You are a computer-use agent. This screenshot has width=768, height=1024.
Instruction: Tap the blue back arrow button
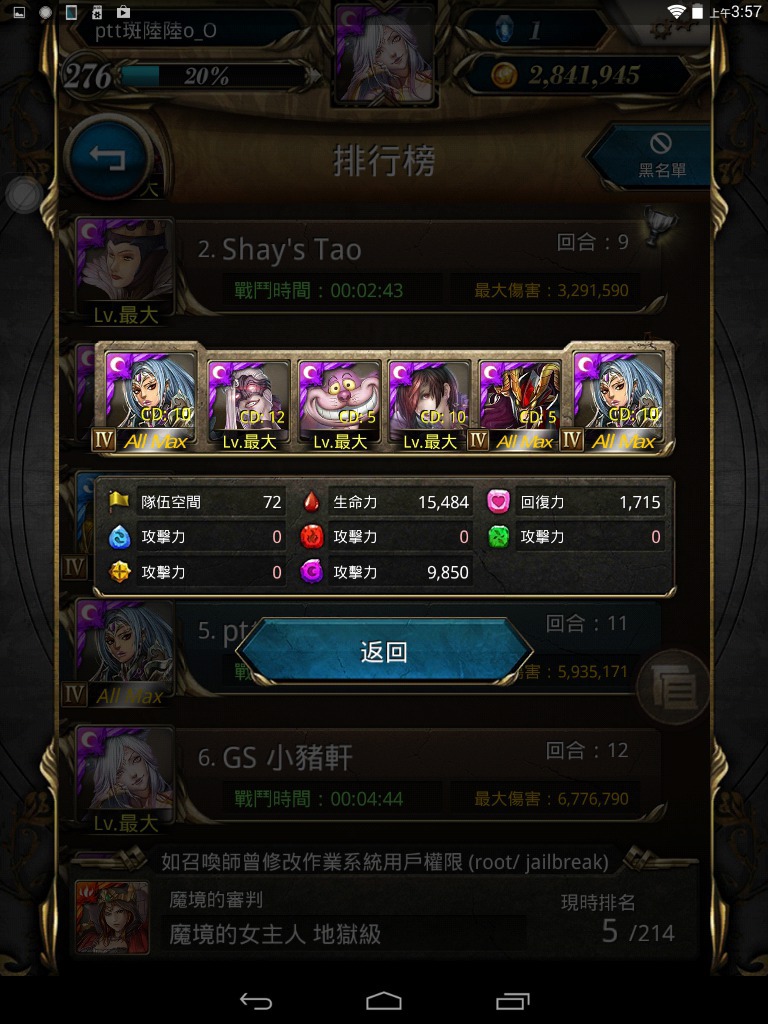[107, 157]
